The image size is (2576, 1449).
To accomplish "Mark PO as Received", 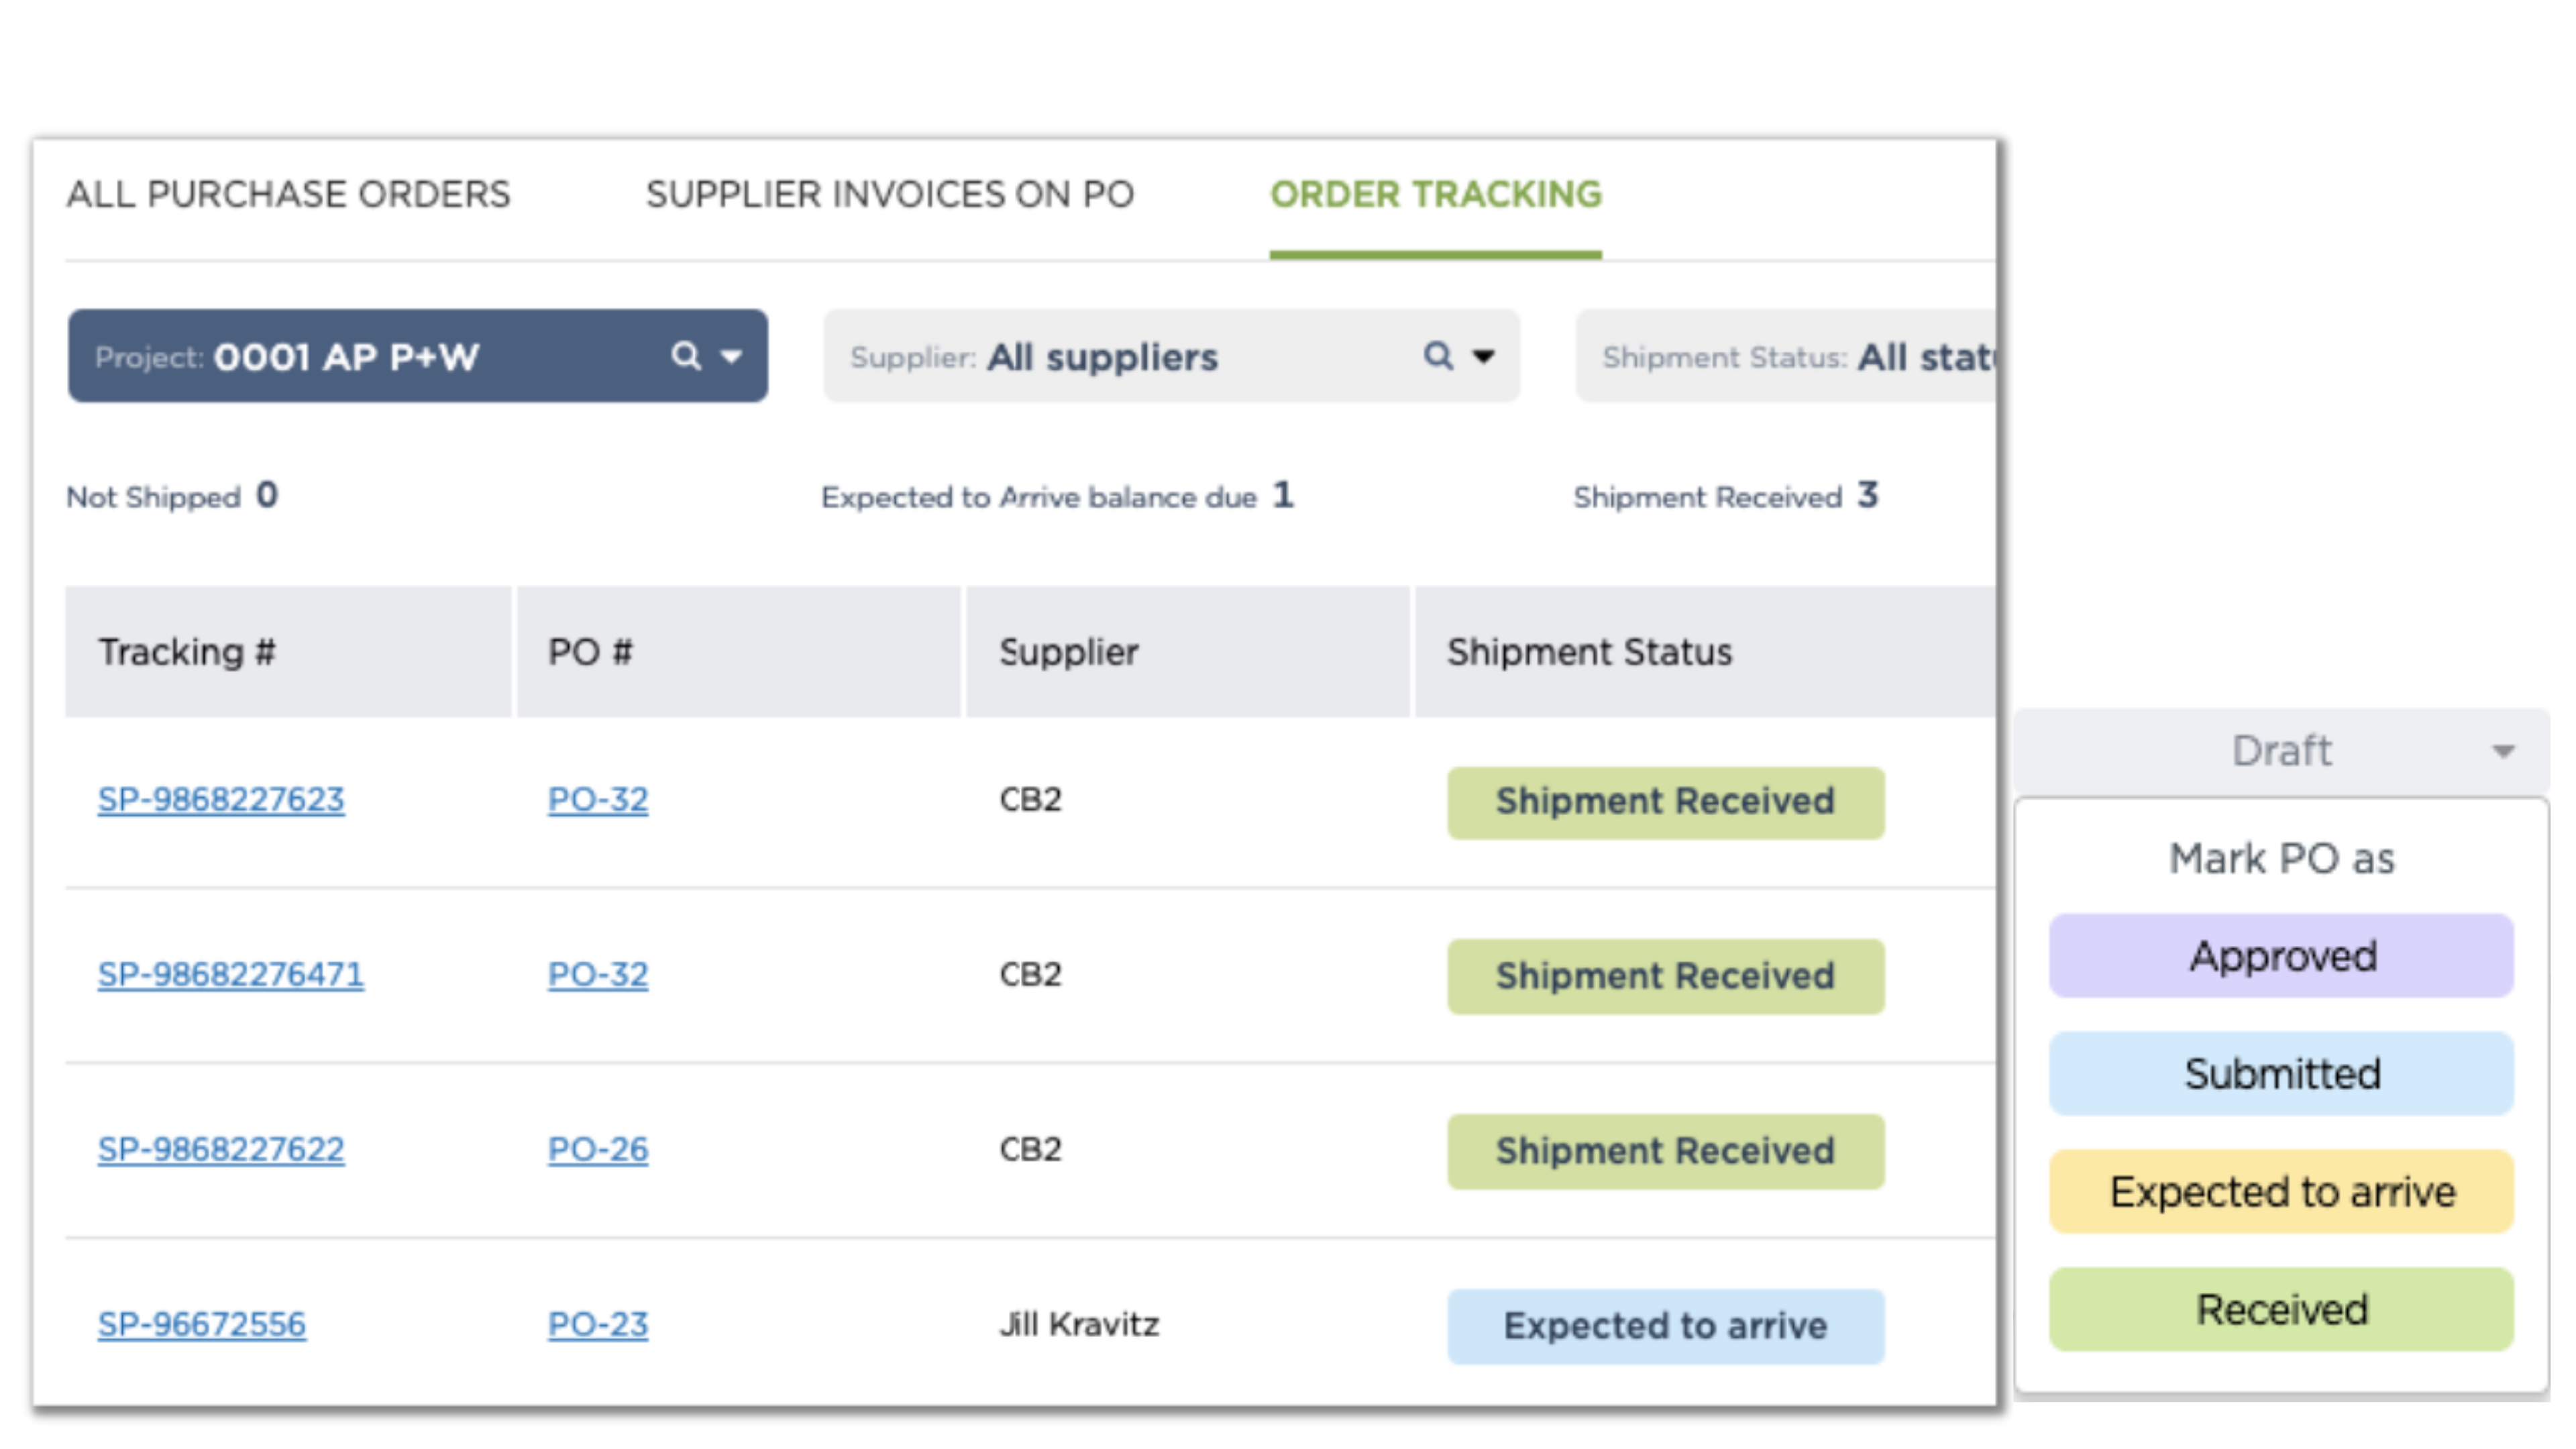I will click(2282, 1310).
